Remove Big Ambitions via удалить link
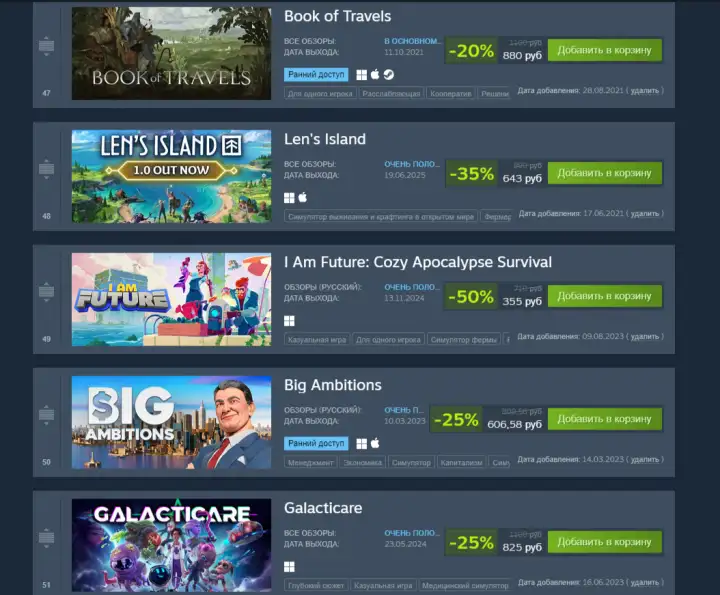 (645, 460)
